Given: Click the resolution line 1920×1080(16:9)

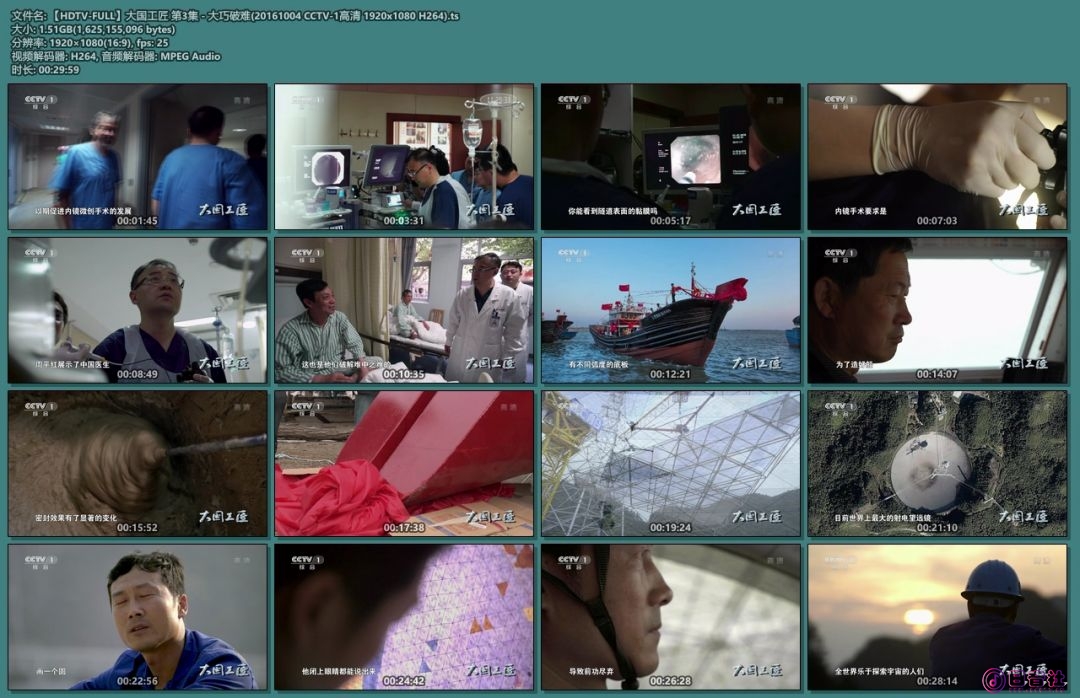Looking at the screenshot, I should pos(90,43).
